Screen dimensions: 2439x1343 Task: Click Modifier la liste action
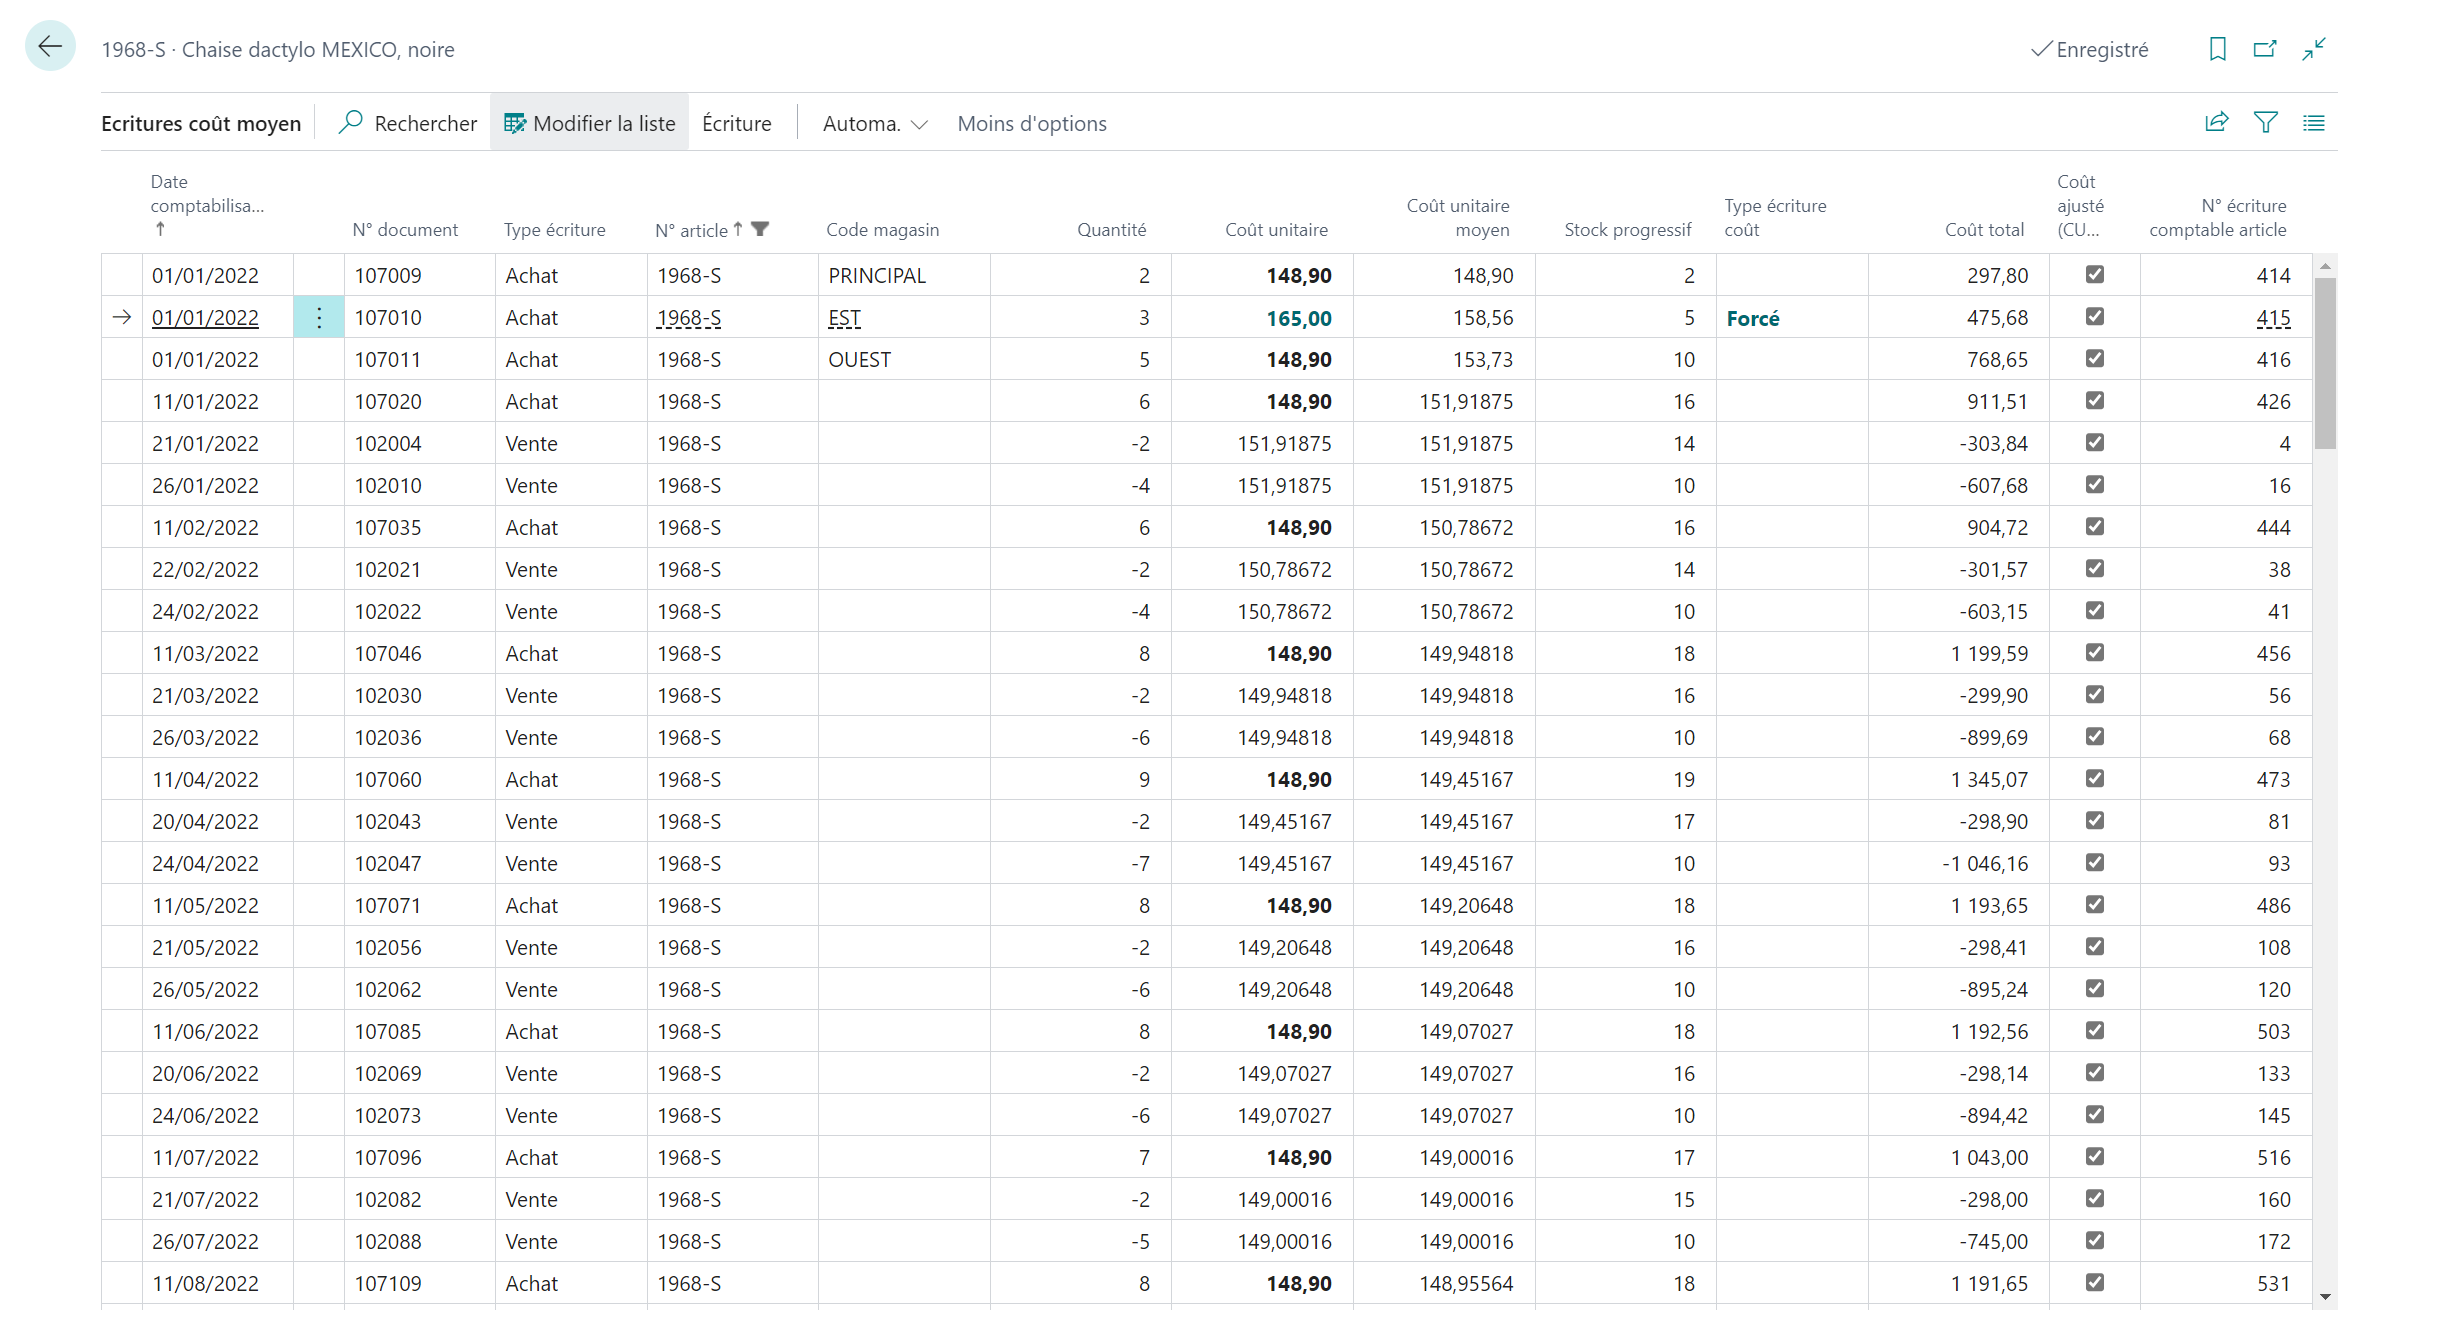pyautogui.click(x=589, y=123)
